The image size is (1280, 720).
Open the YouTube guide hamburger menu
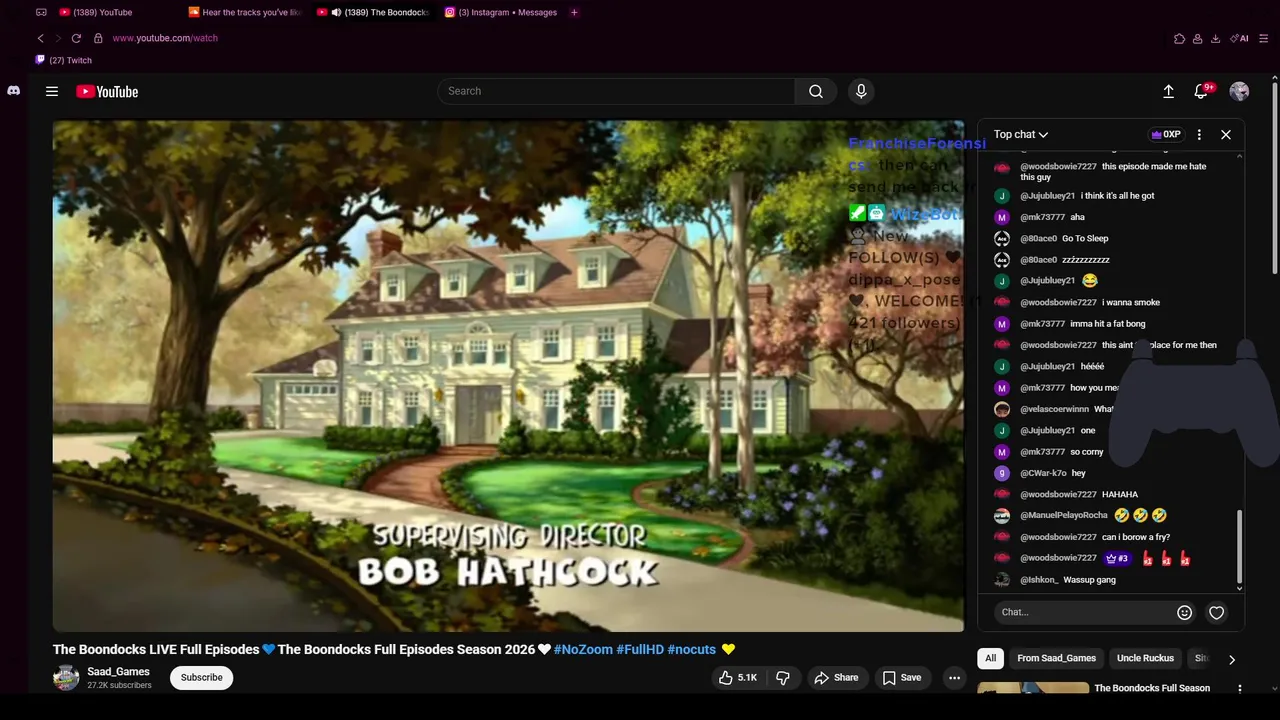(x=52, y=91)
